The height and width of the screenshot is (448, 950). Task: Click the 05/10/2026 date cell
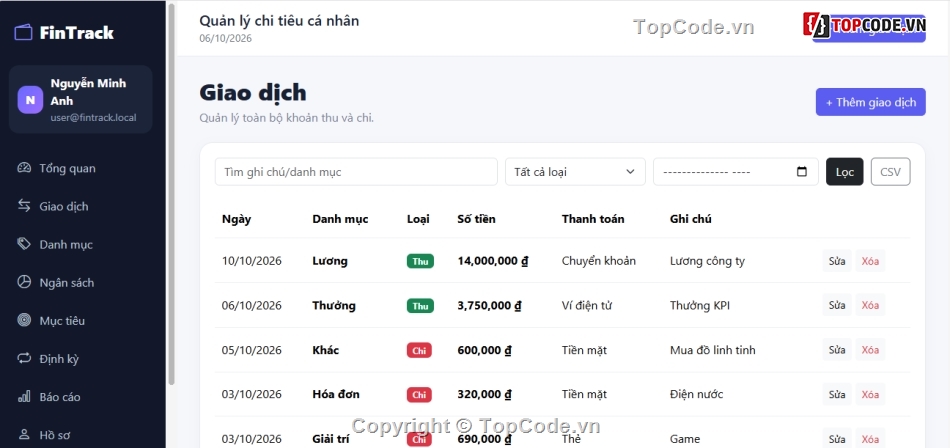point(252,350)
